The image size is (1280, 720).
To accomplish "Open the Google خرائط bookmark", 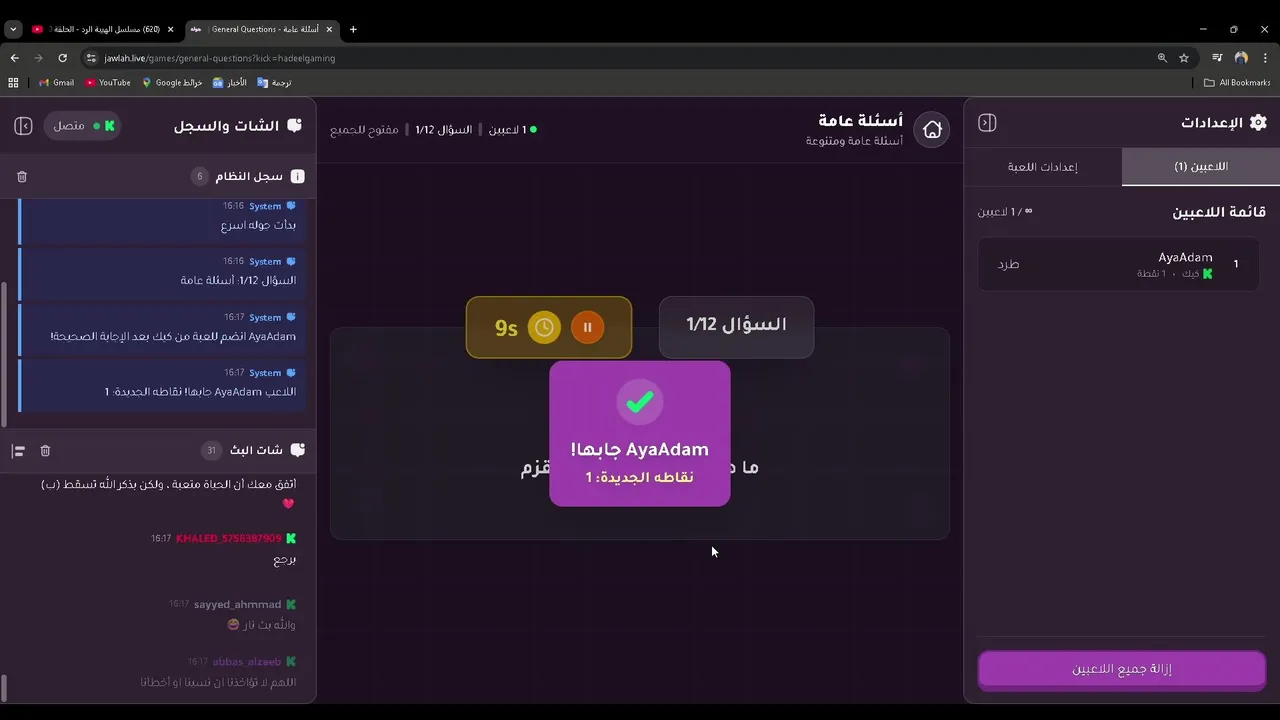I will (x=172, y=83).
